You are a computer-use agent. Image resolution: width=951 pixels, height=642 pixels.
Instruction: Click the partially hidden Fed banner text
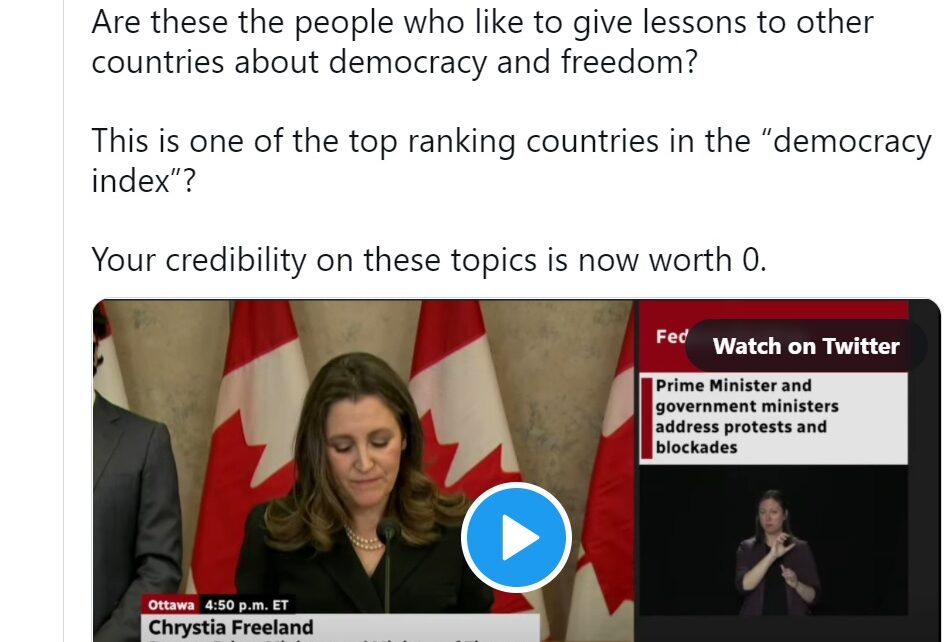671,336
